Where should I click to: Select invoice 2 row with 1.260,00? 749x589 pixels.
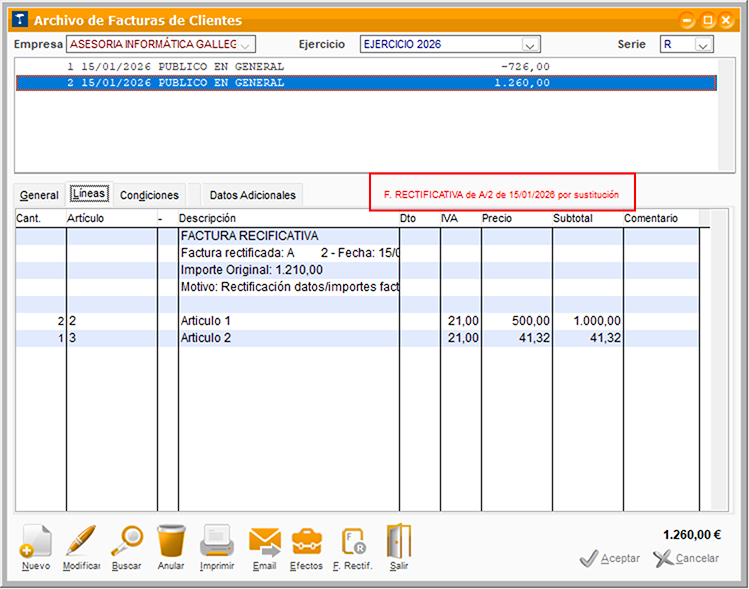[366, 83]
